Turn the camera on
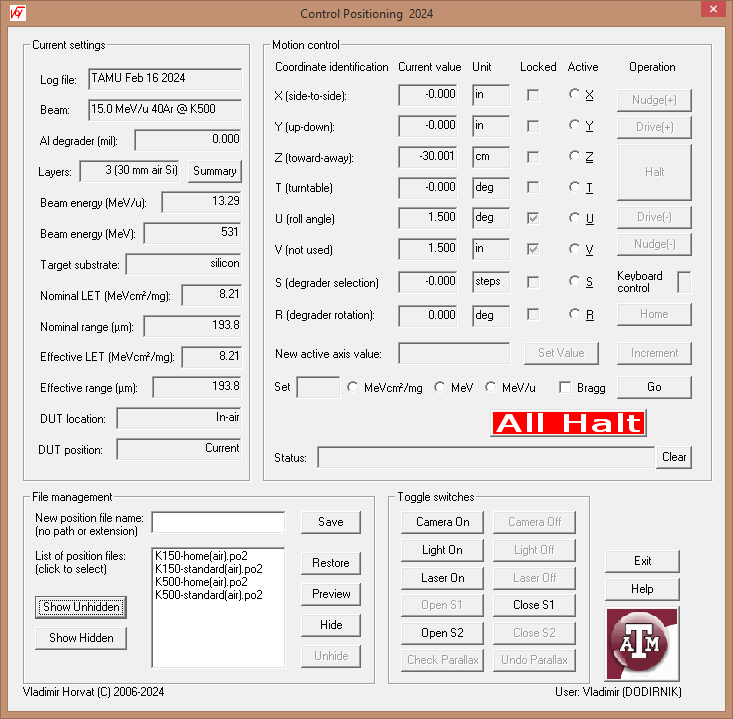The image size is (733, 719). tap(442, 522)
